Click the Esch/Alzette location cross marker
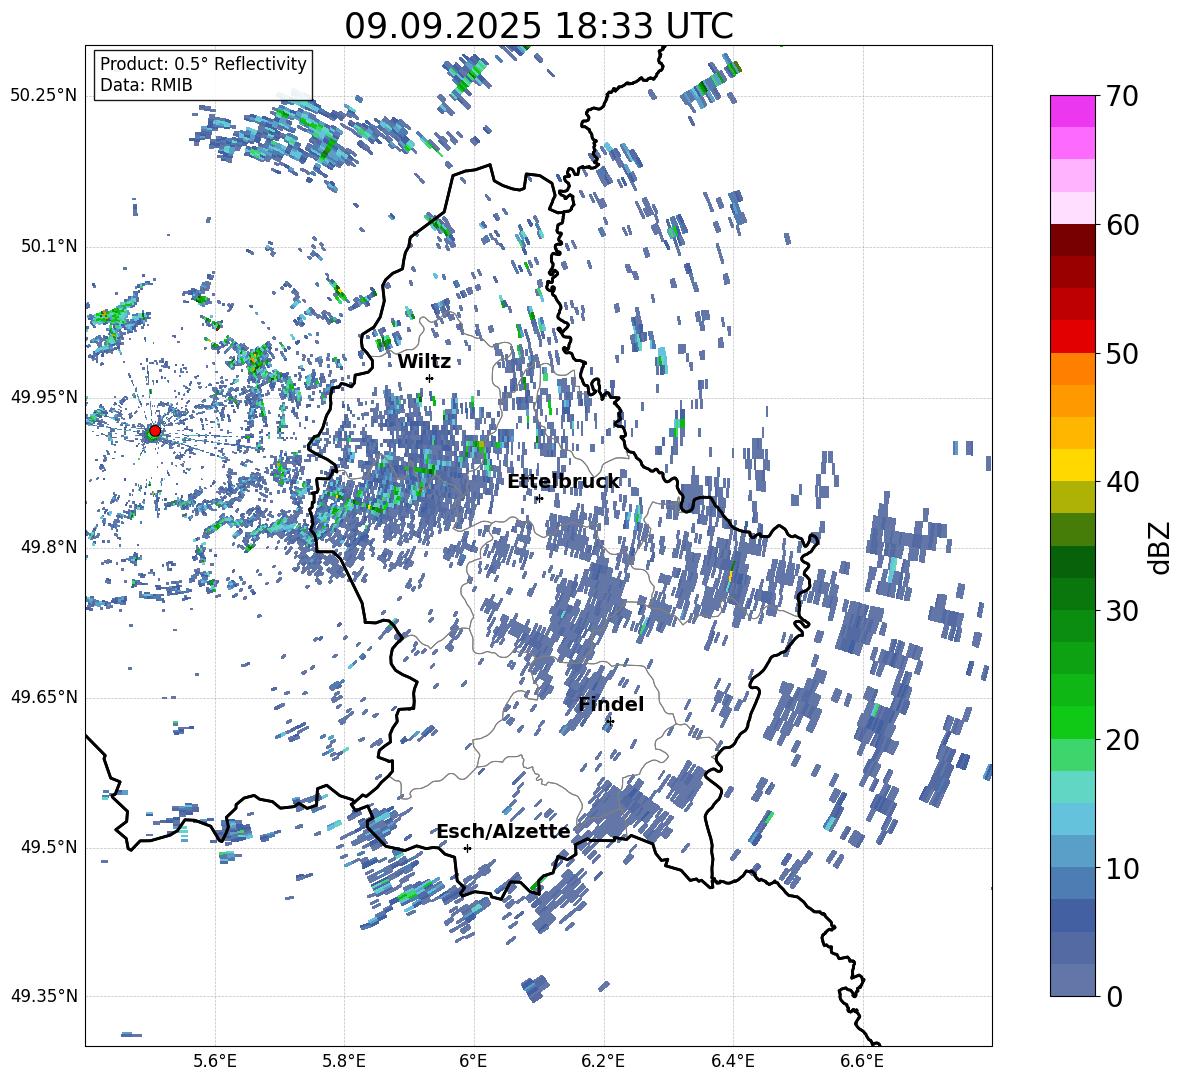1184x1081 pixels. (x=467, y=848)
